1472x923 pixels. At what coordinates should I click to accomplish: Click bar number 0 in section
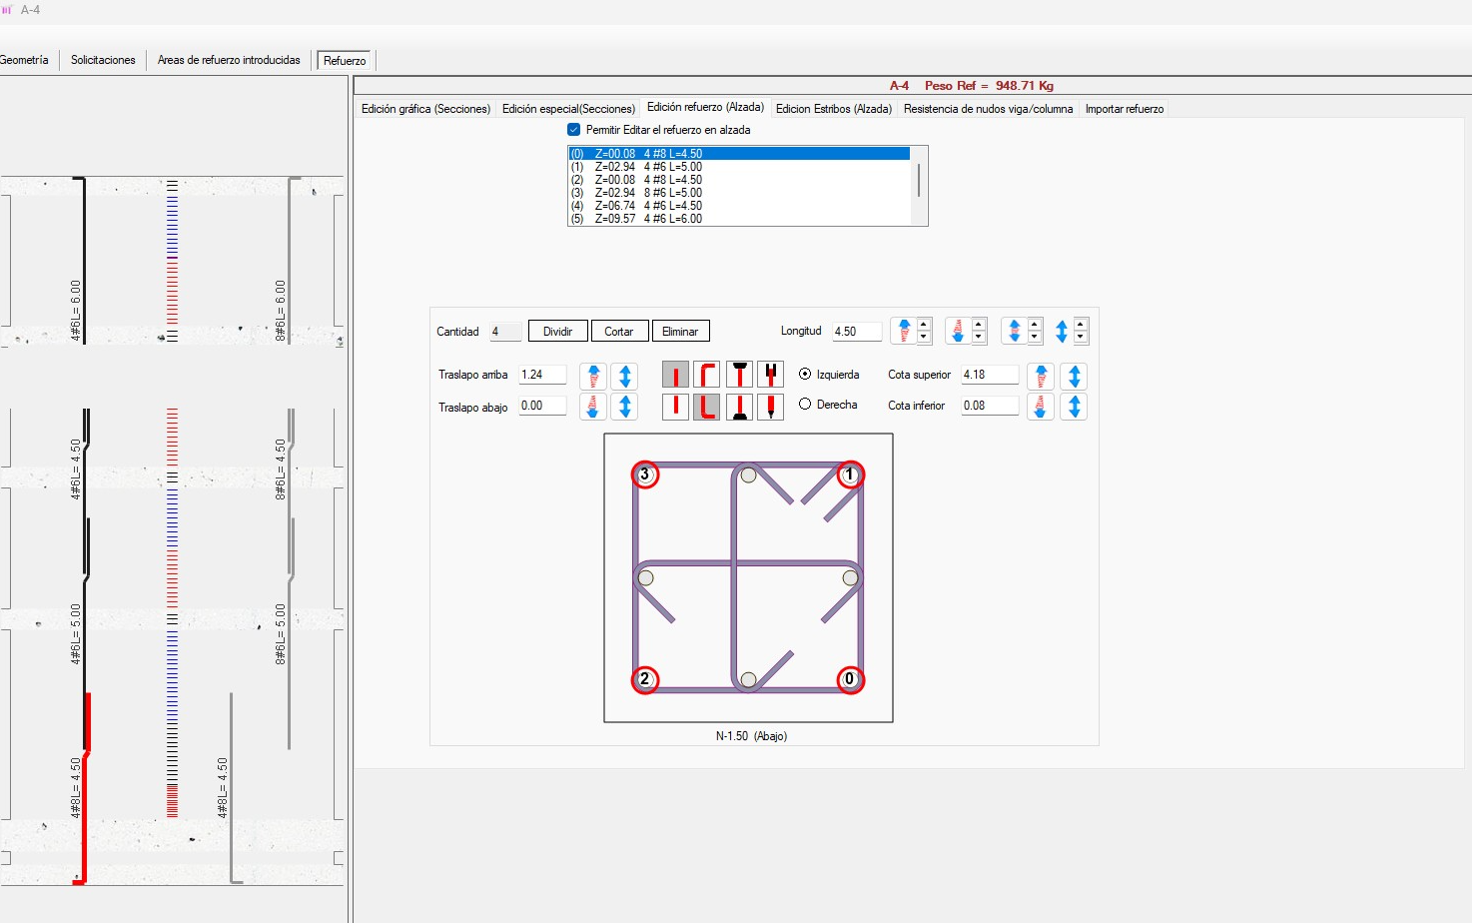tap(850, 680)
